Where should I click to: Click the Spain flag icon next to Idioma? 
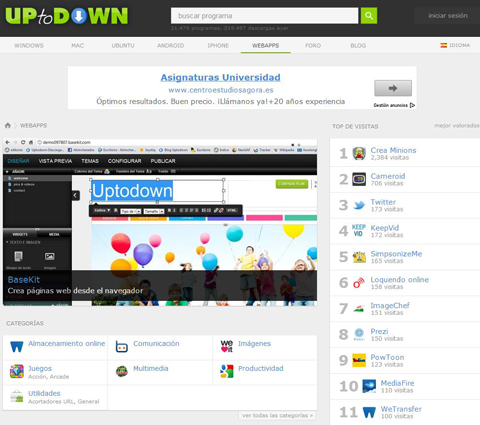coord(443,45)
